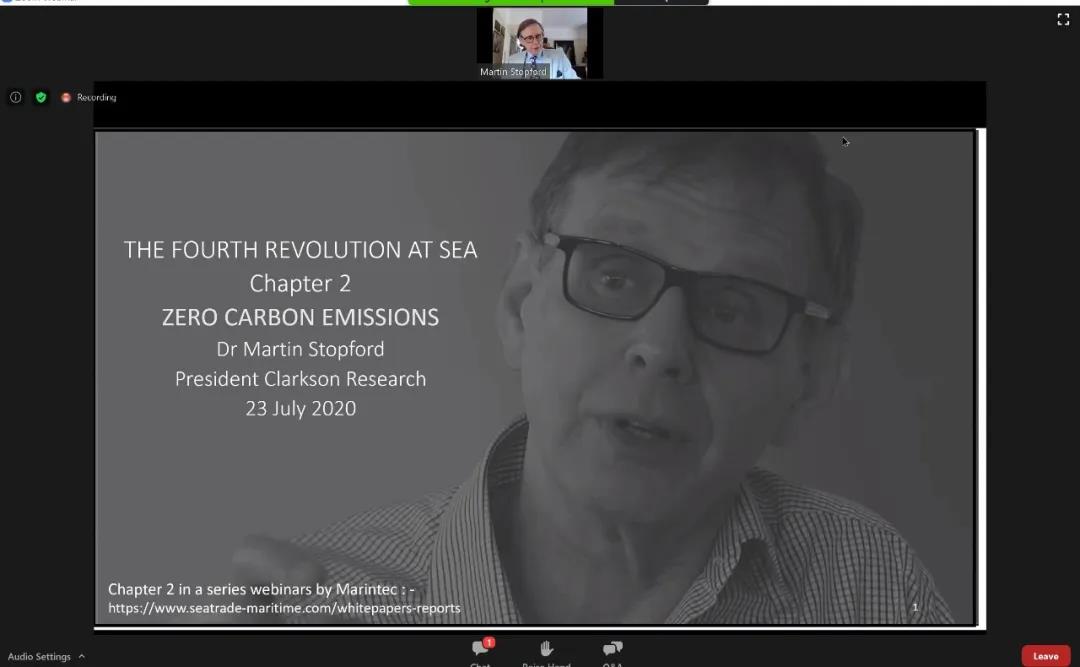Click 'Chapter 2 in a series webinars by Marintec' footer
Viewport: 1080px width, 667px height.
(261, 589)
